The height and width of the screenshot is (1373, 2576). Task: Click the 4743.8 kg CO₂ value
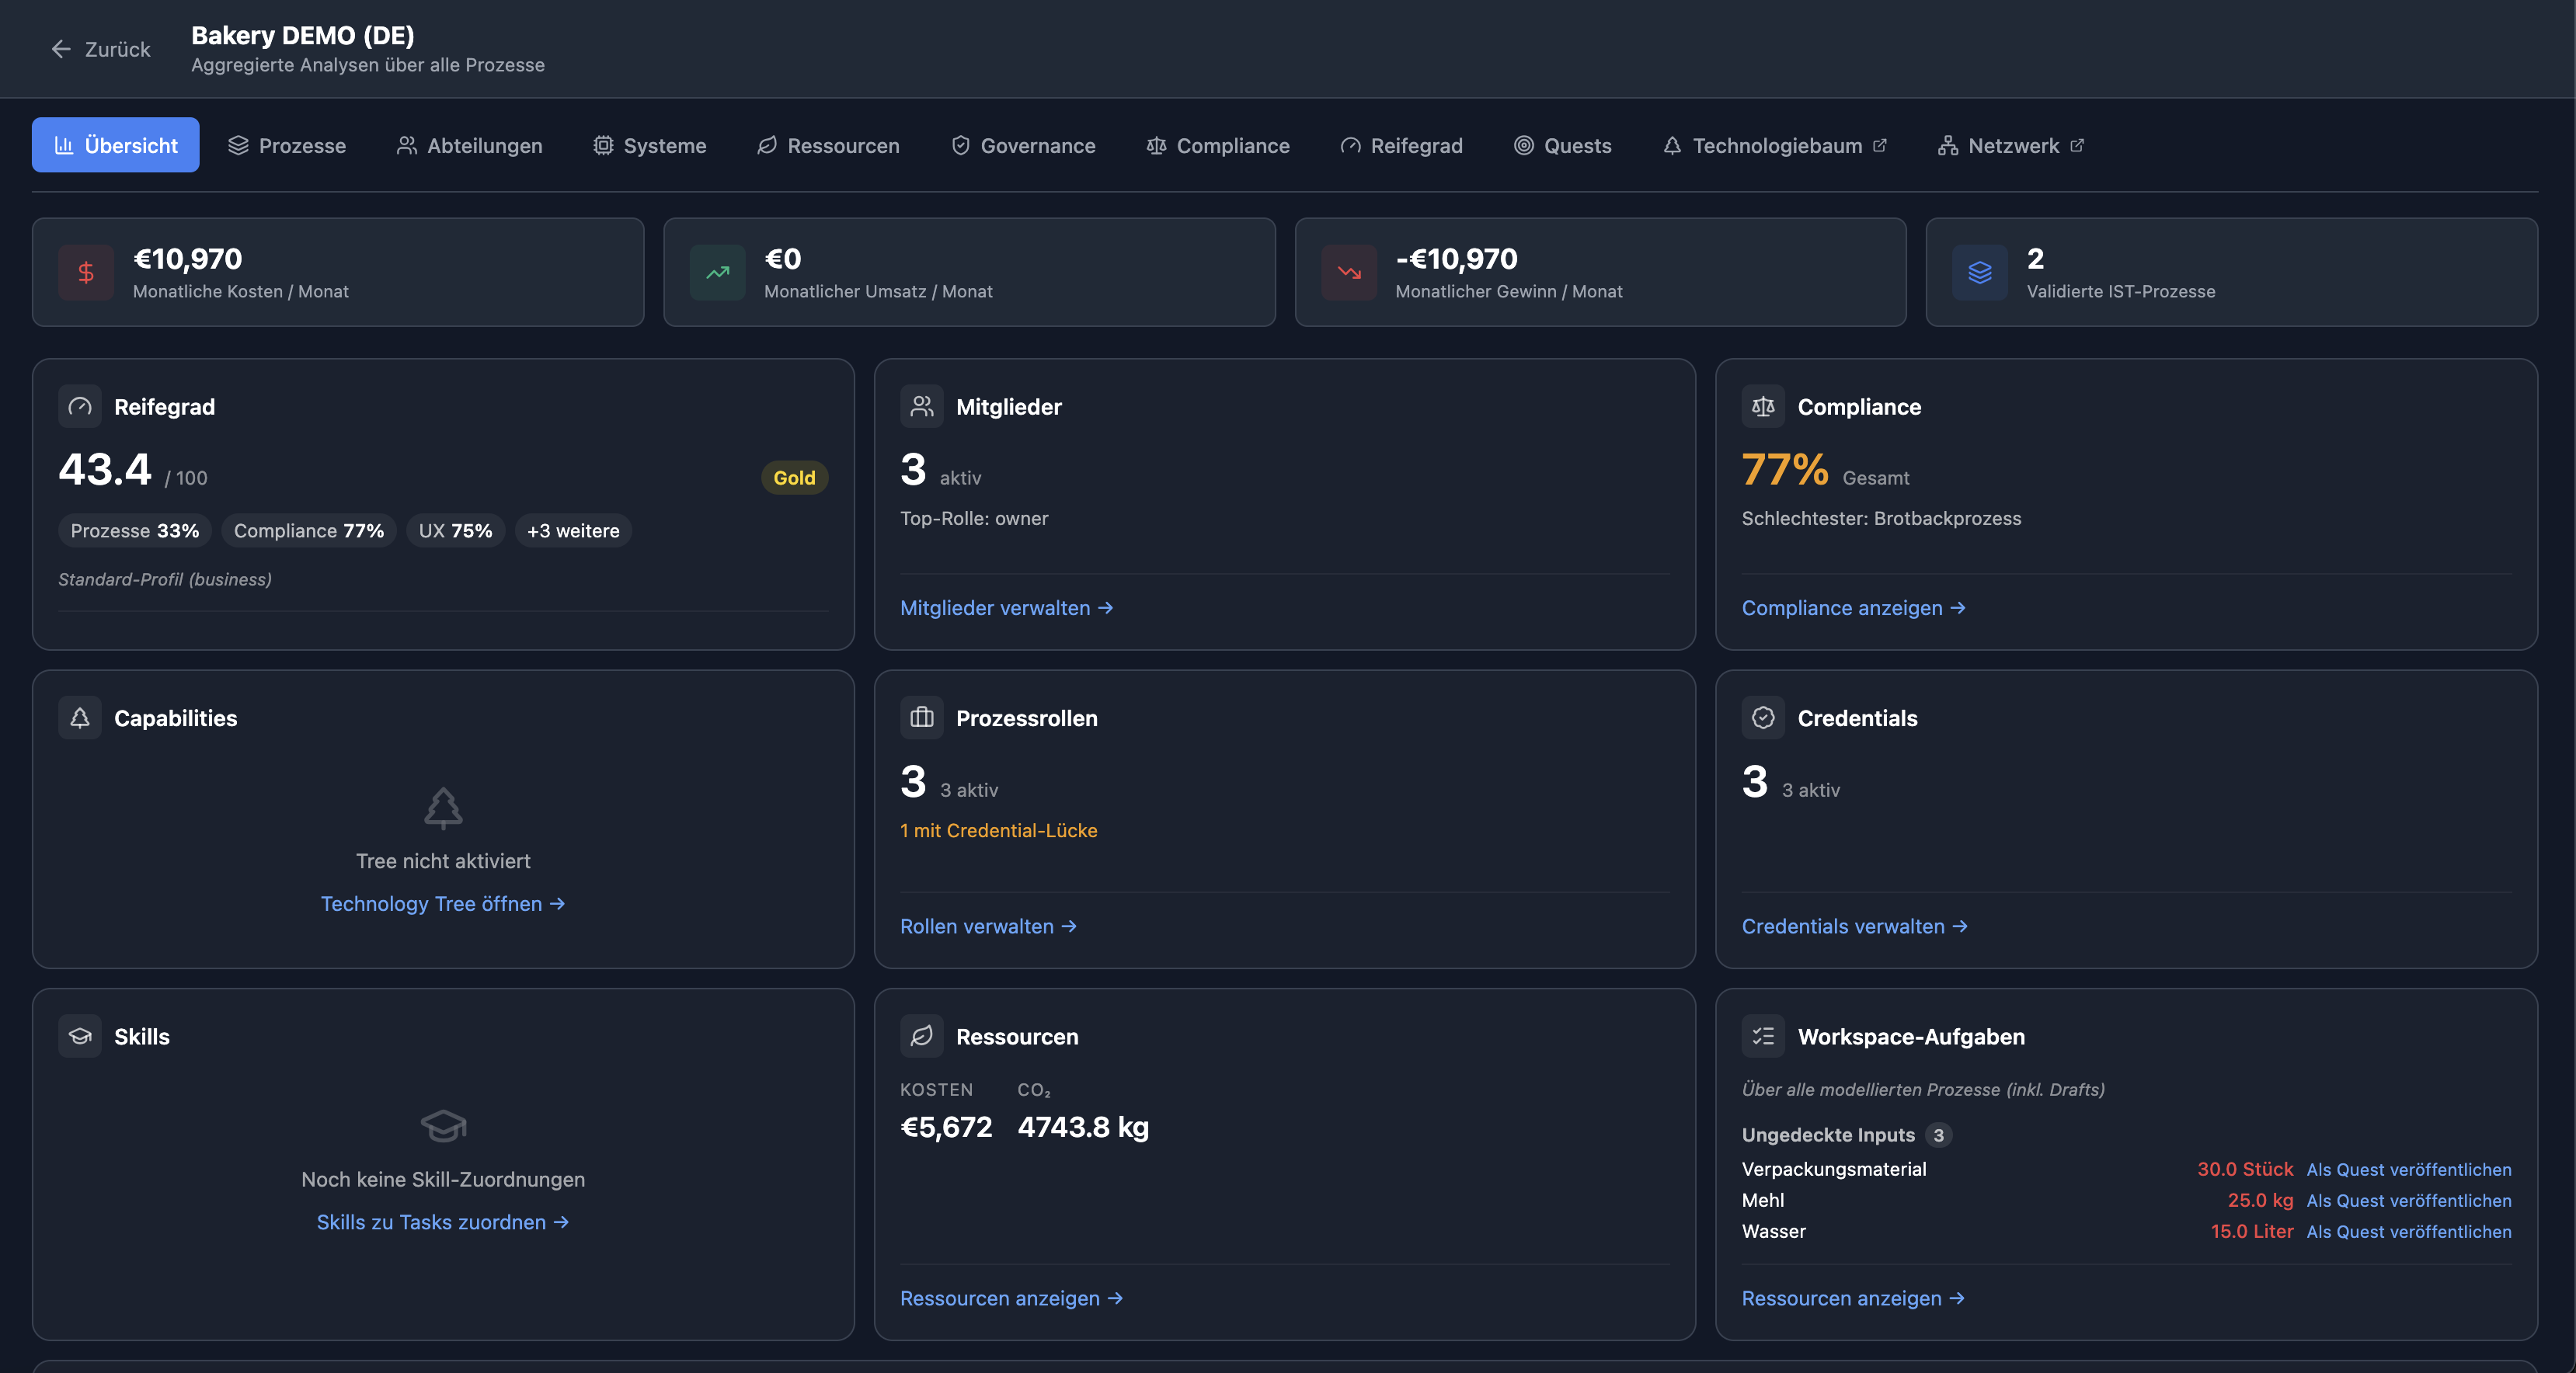[1083, 1127]
